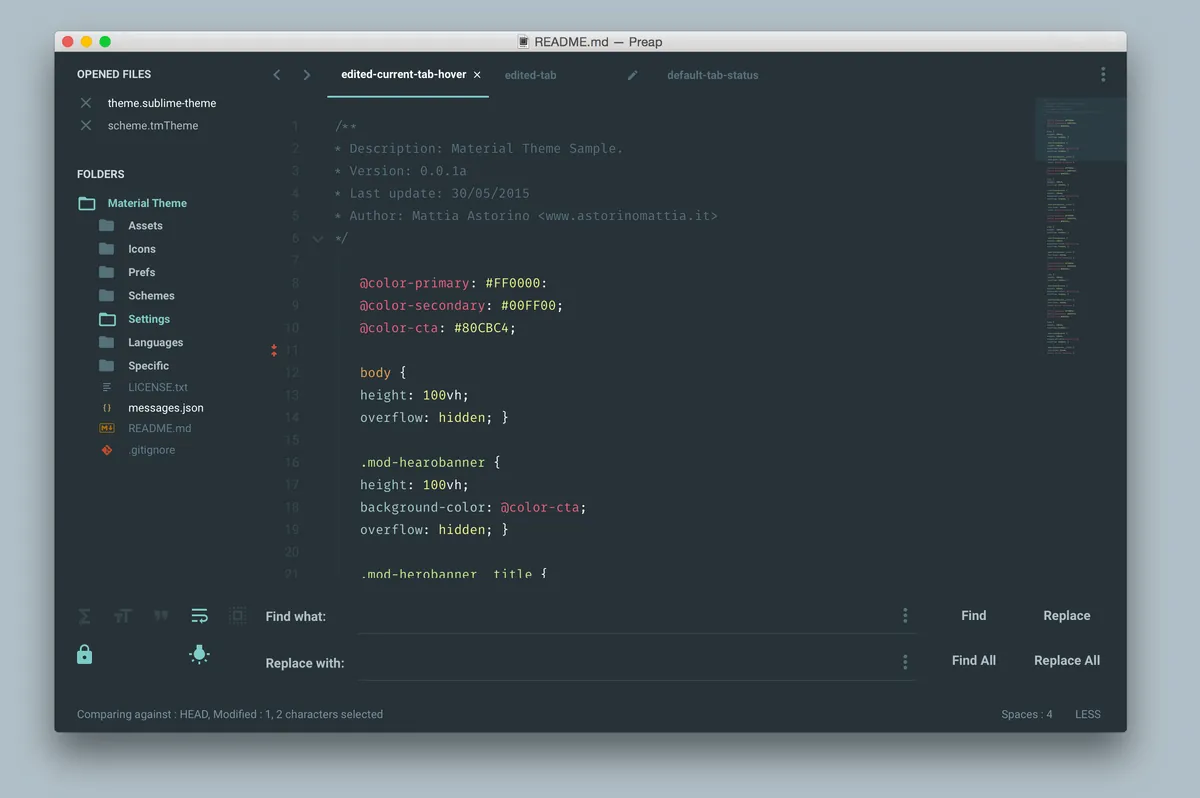The image size is (1200, 798).
Task: Open Find what history dropdown dots
Action: [x=905, y=616]
